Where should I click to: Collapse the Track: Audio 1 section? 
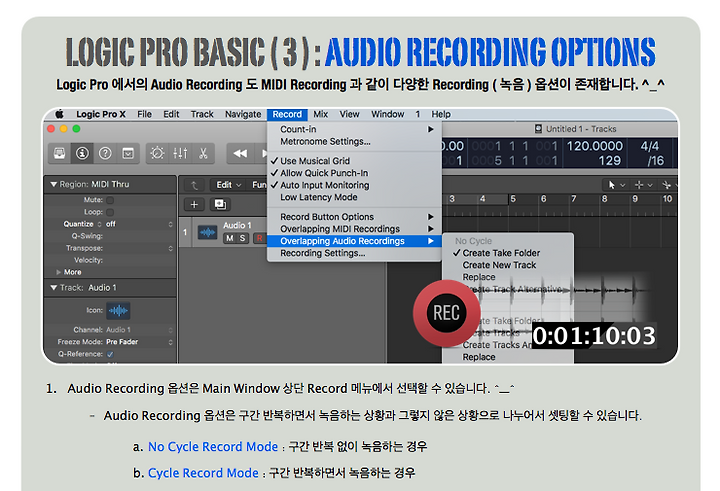tap(54, 288)
